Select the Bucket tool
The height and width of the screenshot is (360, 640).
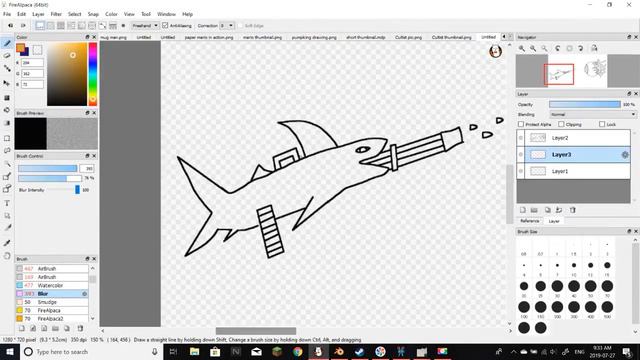[7, 110]
